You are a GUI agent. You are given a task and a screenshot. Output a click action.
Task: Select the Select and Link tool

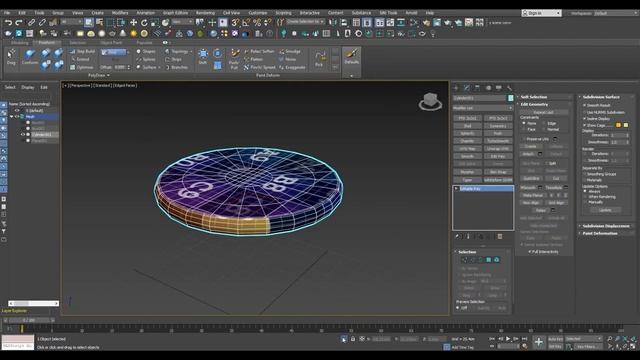click(31, 23)
